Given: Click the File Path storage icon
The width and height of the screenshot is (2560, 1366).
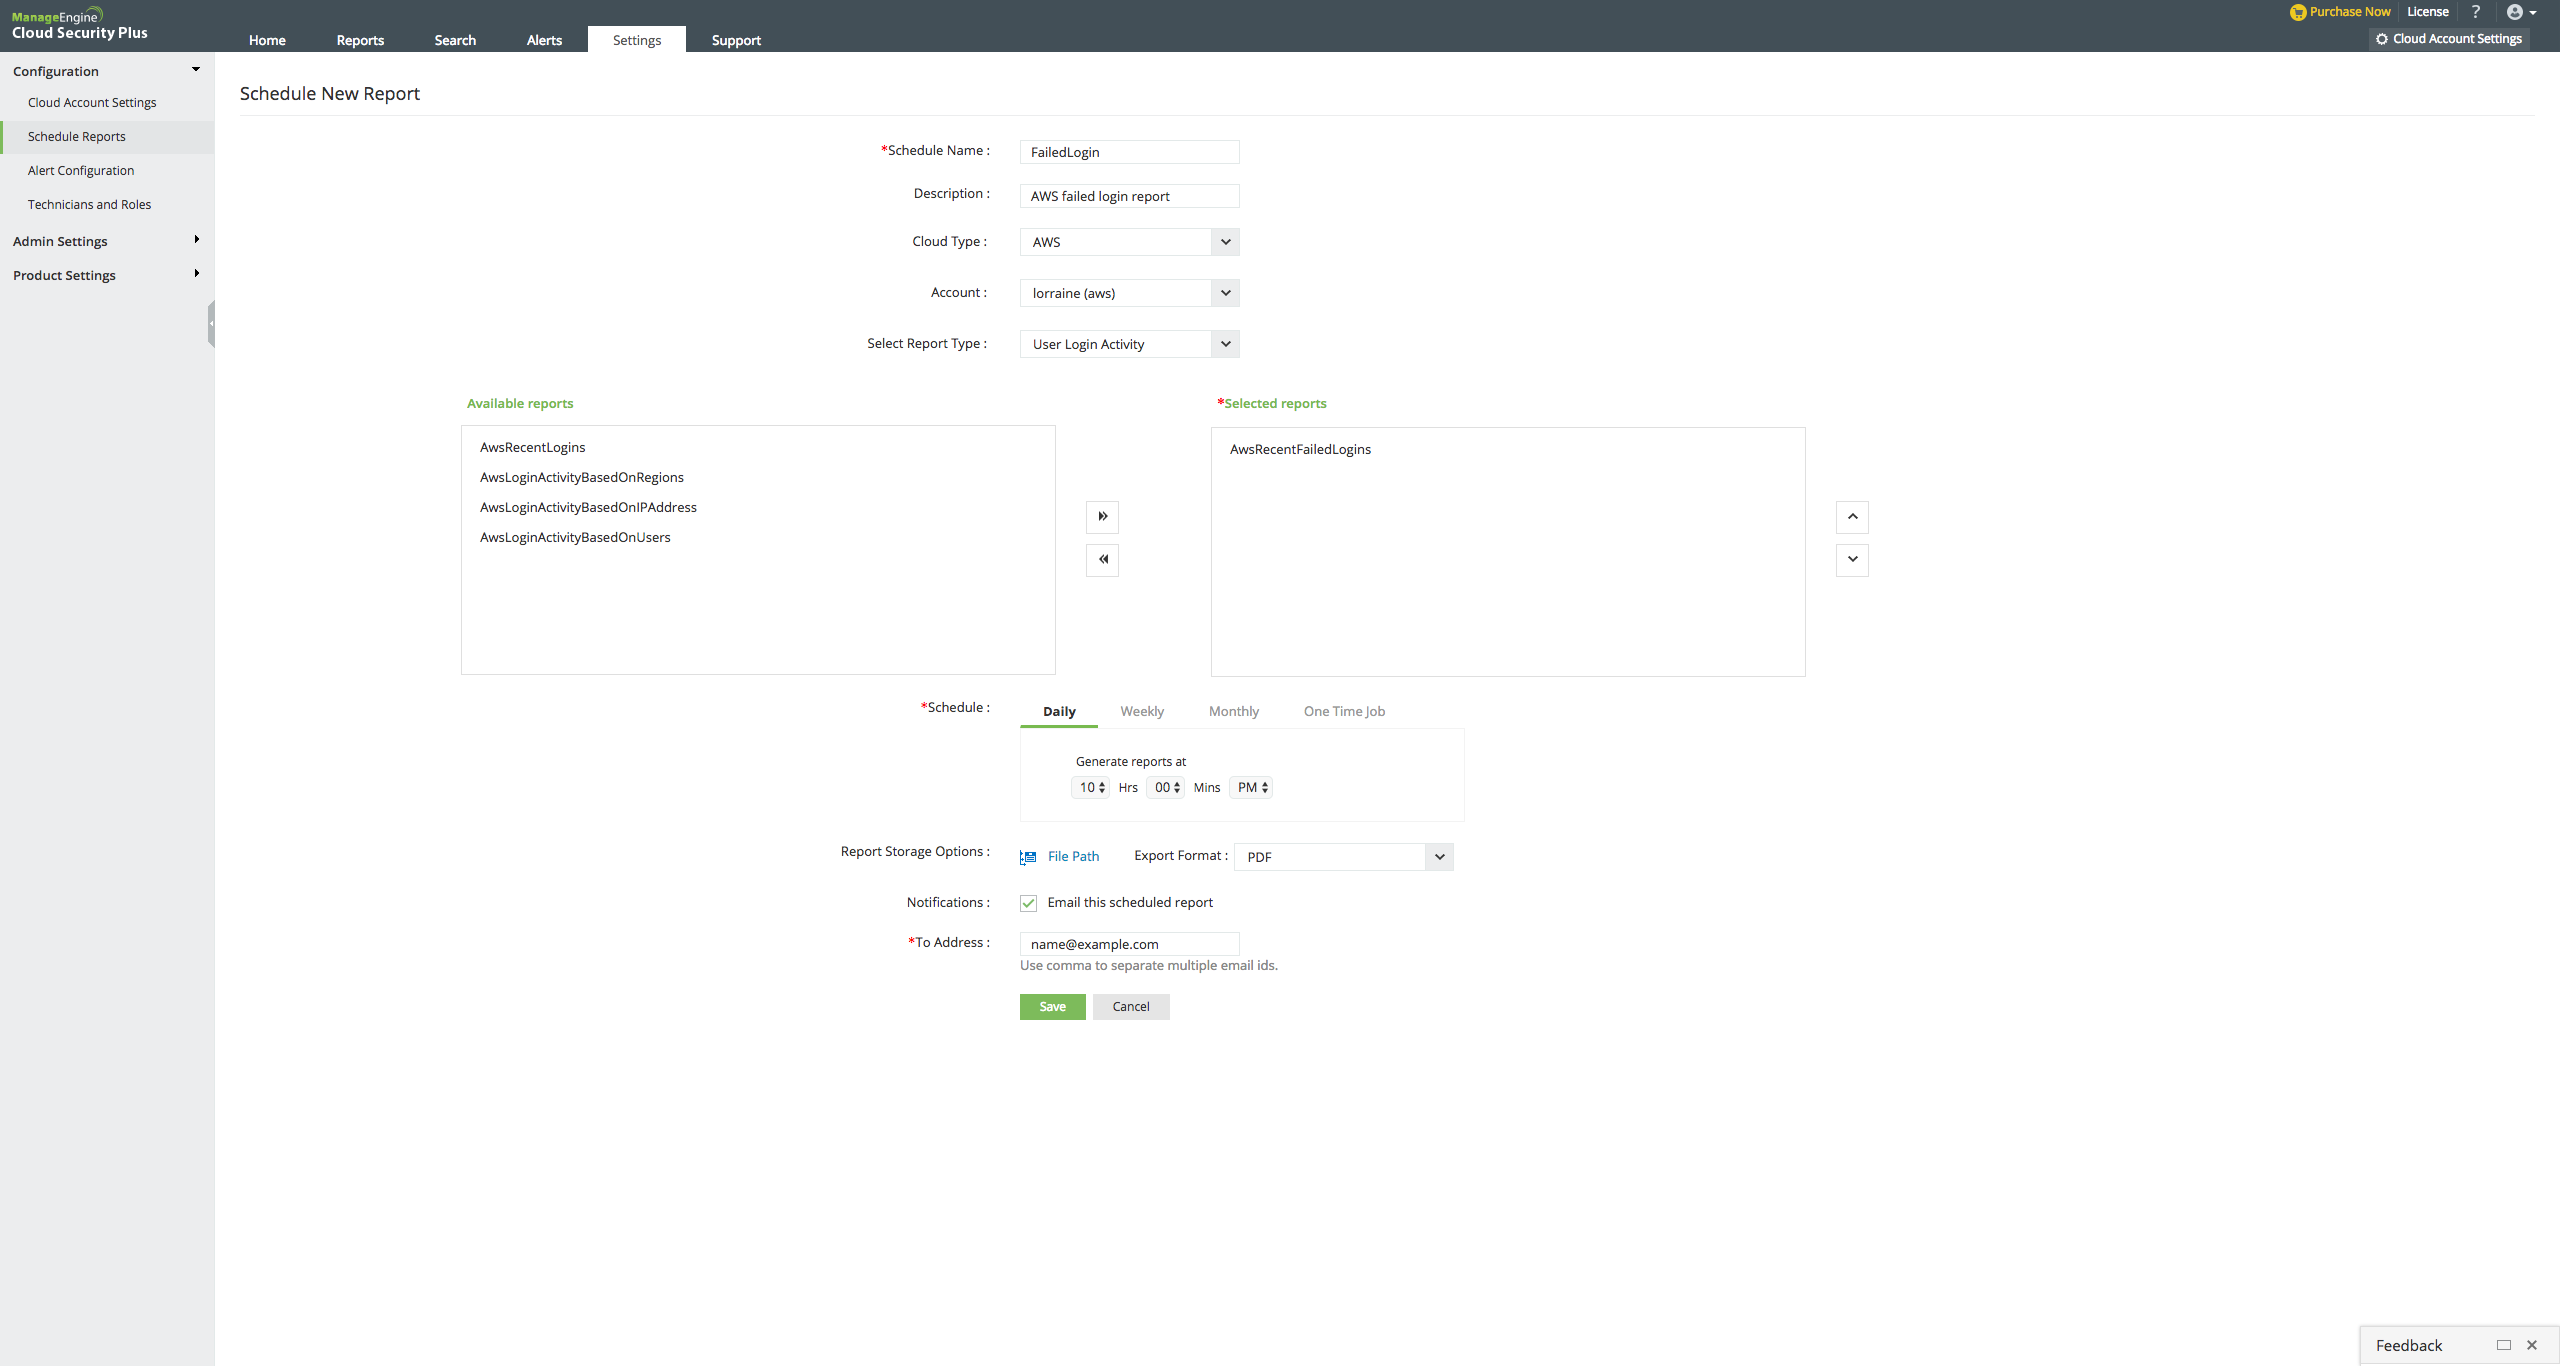Looking at the screenshot, I should pos(1028,857).
